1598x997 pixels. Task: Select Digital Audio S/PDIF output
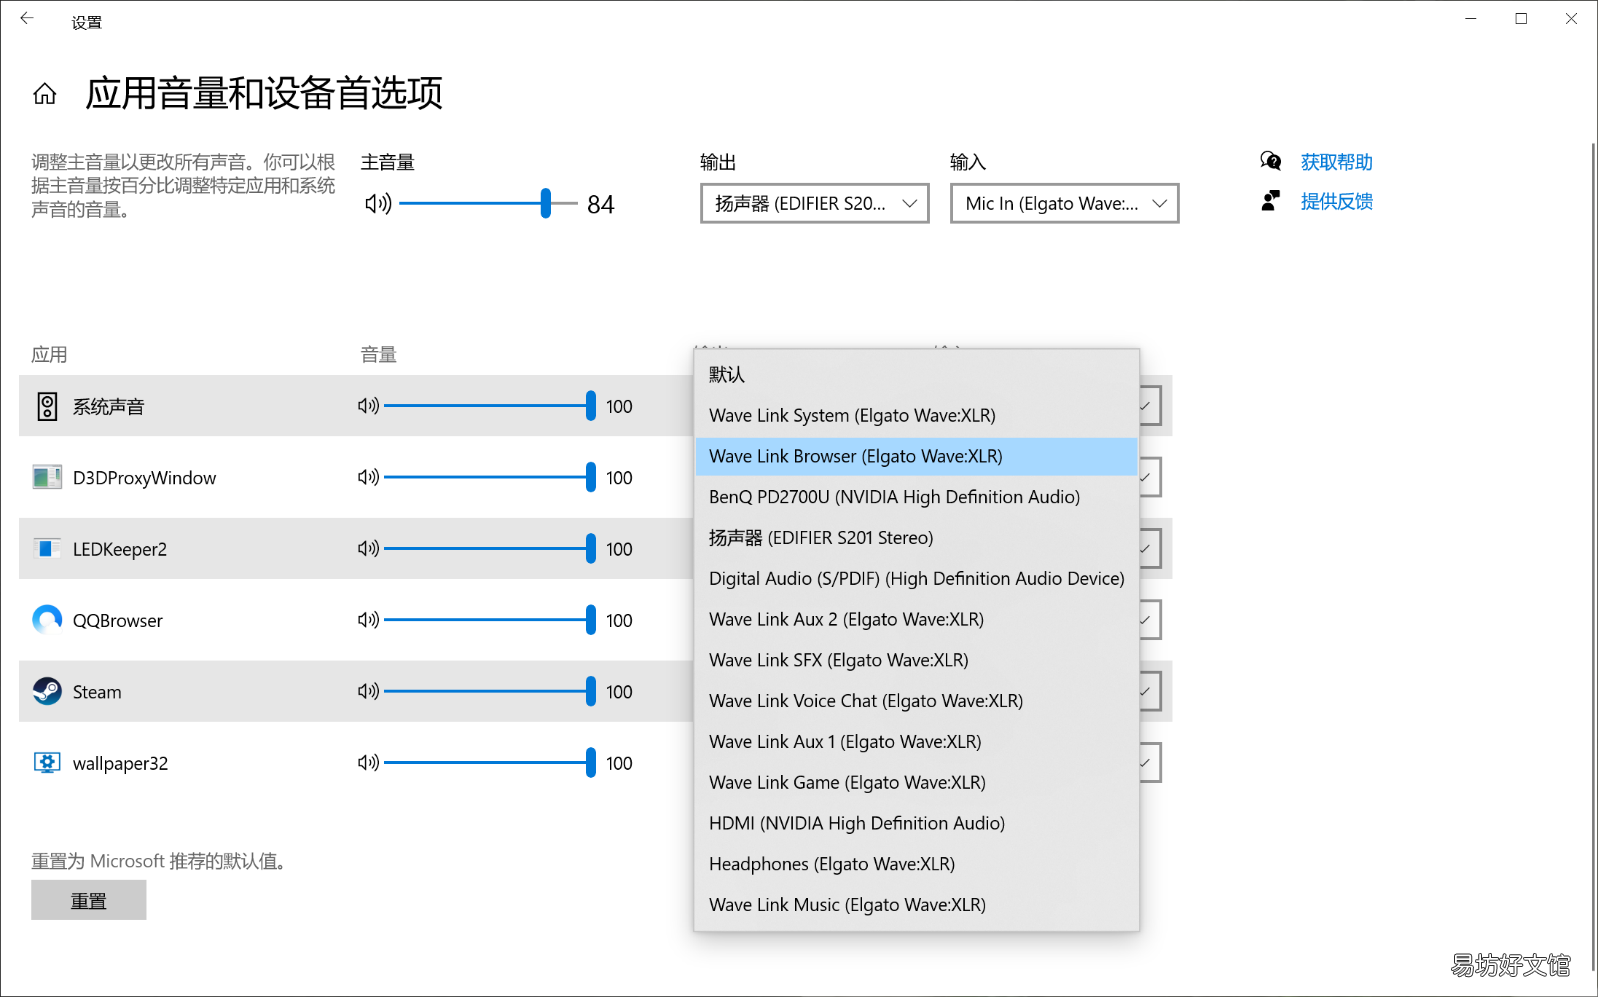[x=916, y=578]
